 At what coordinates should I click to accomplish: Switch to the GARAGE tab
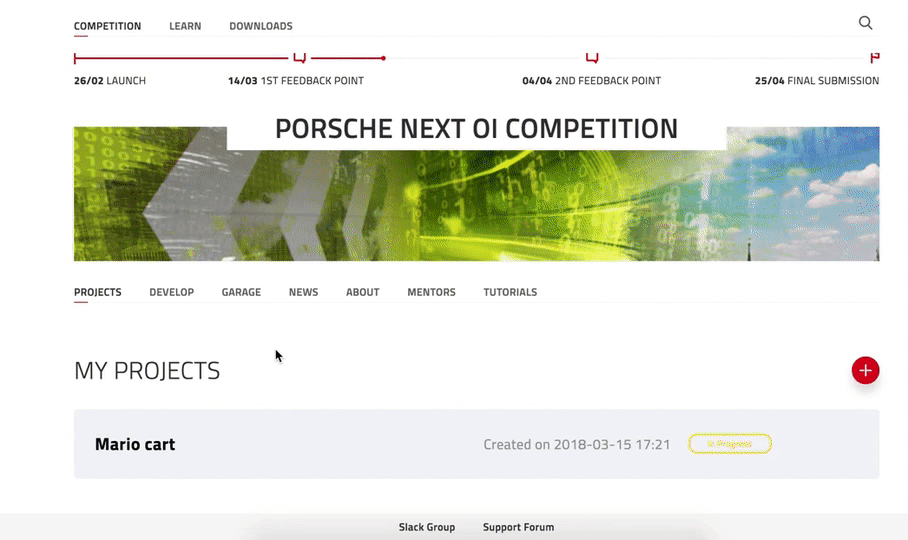point(241,292)
